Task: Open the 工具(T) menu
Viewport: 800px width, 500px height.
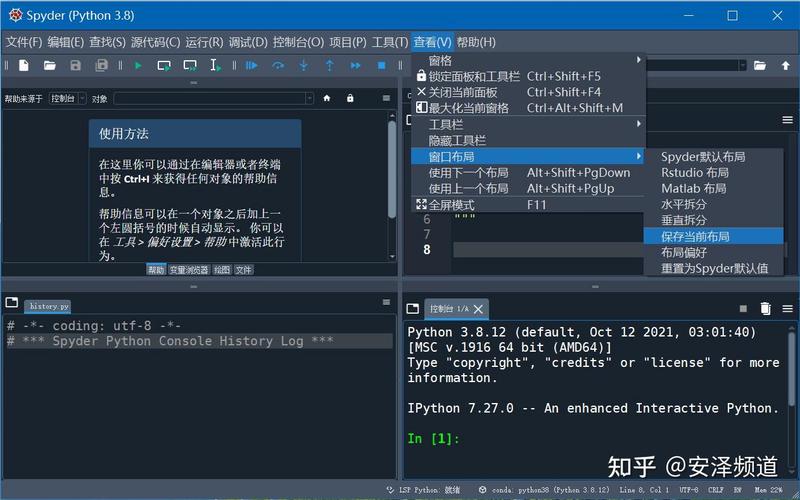Action: point(390,42)
